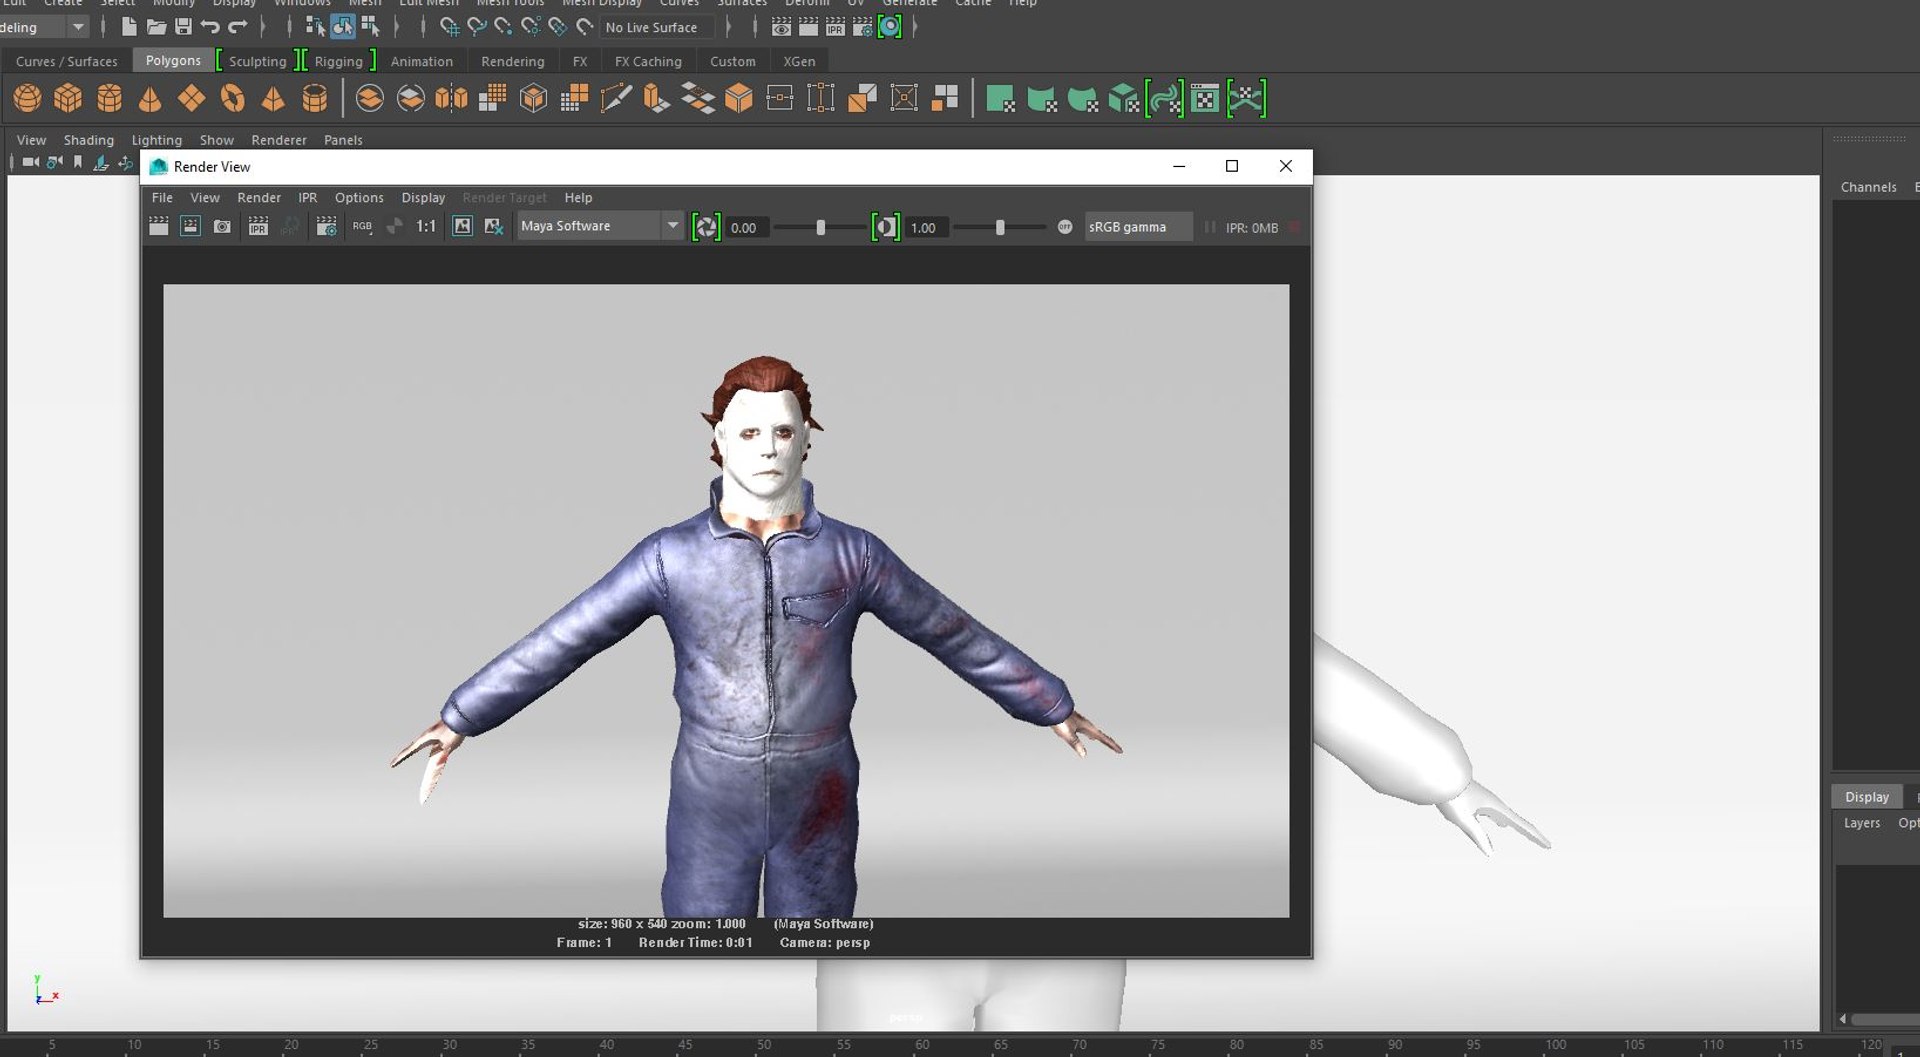Click the Automatic mapping UV shelf icon

(1123, 98)
